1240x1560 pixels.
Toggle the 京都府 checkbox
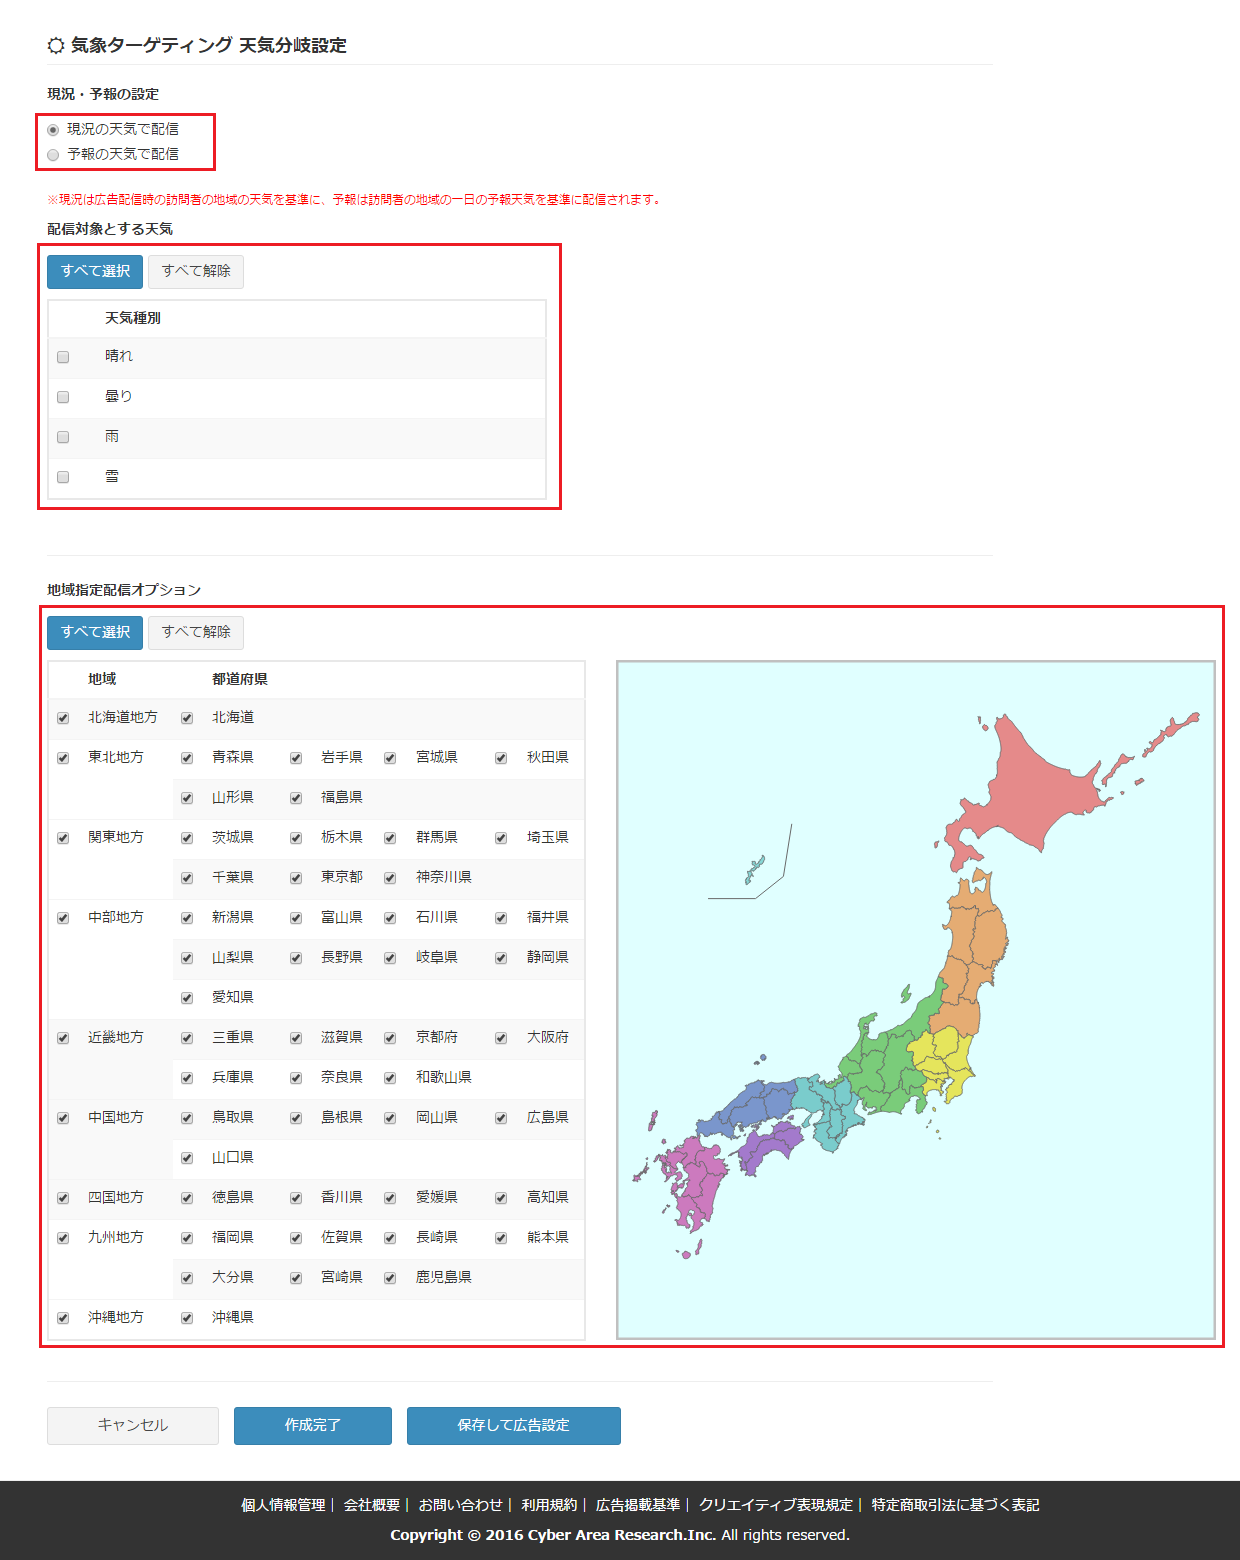(x=390, y=1038)
